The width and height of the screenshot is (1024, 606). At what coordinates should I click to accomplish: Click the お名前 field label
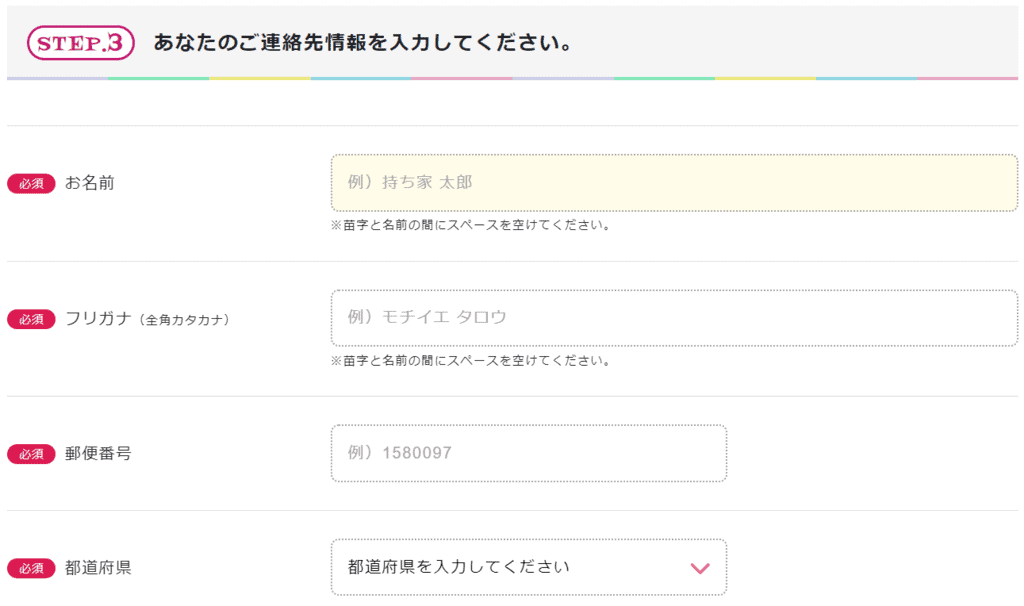(x=90, y=183)
